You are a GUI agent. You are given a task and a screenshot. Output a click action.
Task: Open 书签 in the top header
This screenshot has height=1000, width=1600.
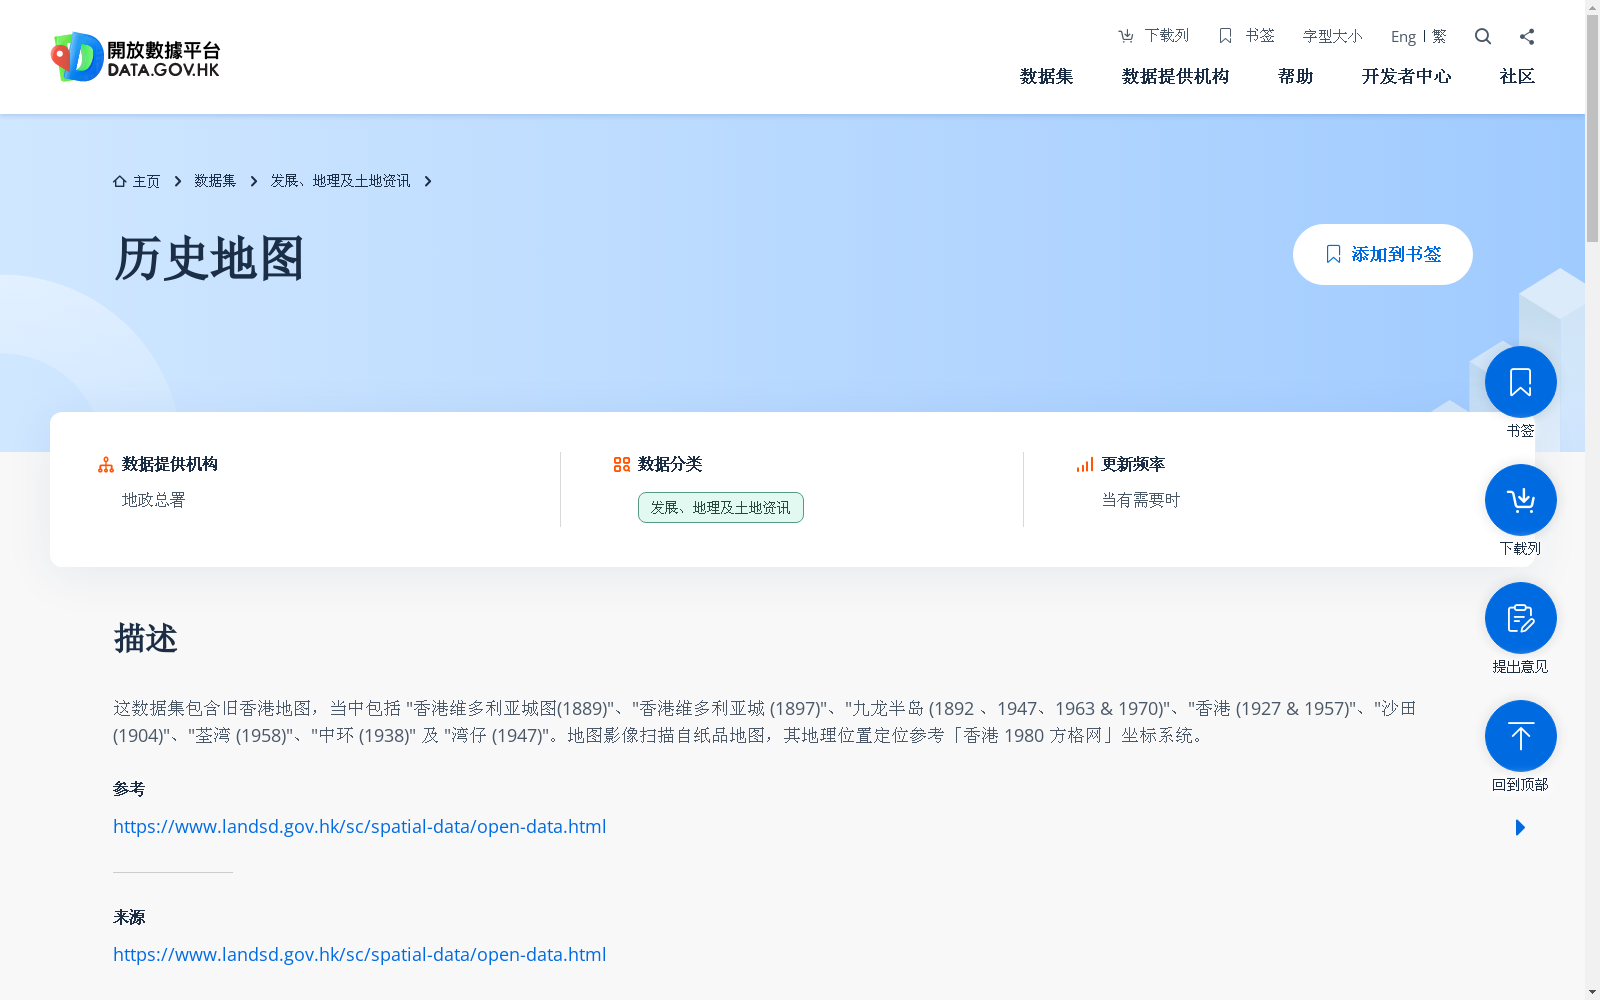(x=1247, y=36)
